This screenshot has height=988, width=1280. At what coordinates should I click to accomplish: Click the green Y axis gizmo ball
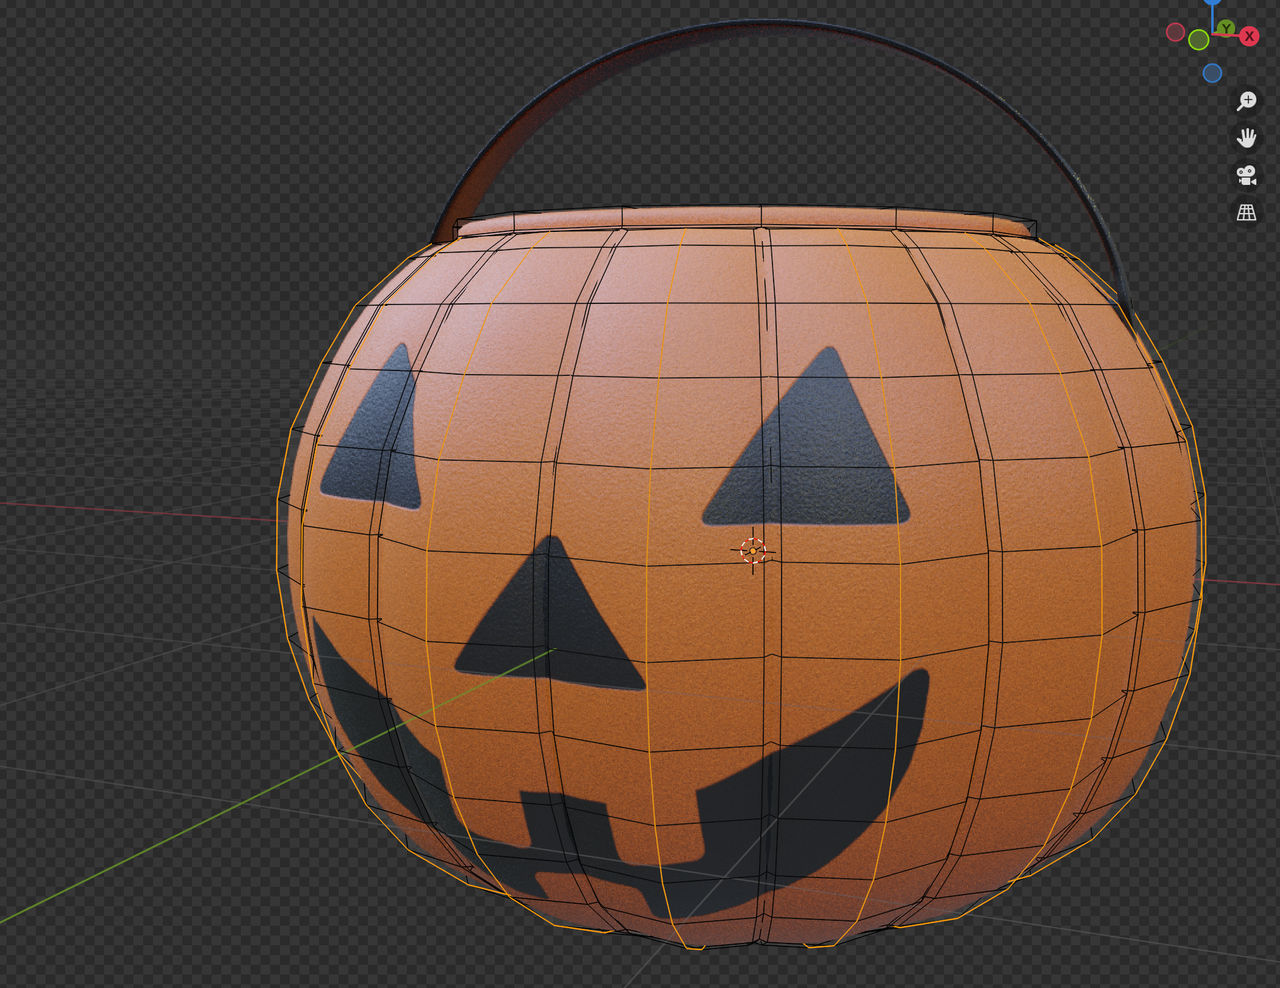pyautogui.click(x=1226, y=27)
